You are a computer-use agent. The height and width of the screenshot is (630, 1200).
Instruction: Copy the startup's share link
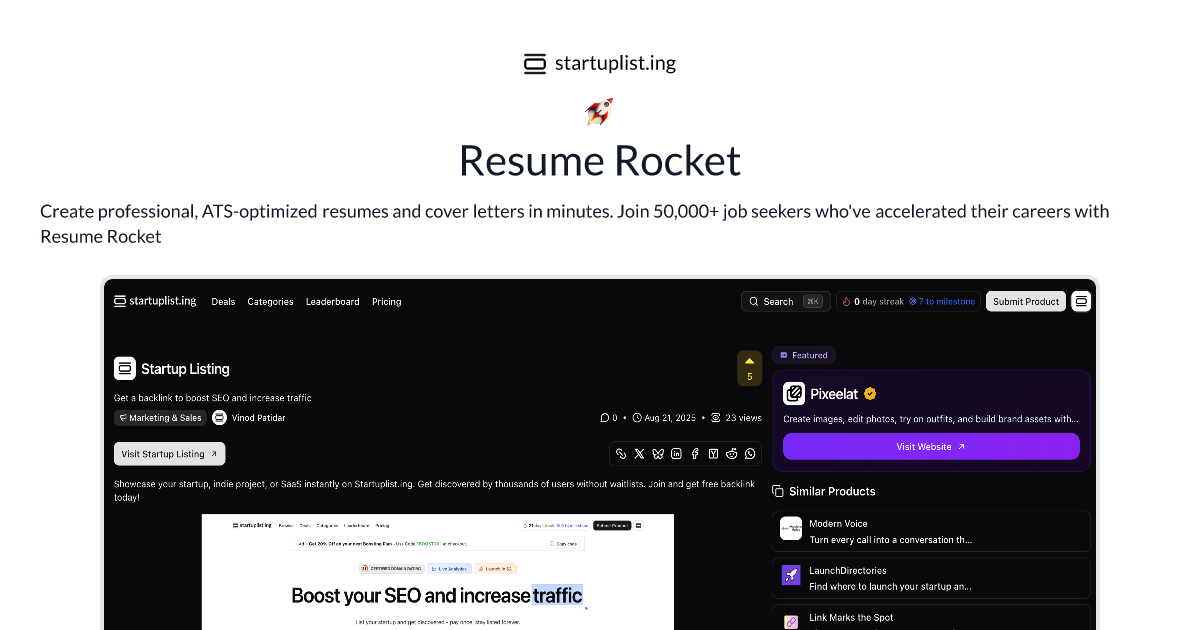(621, 453)
